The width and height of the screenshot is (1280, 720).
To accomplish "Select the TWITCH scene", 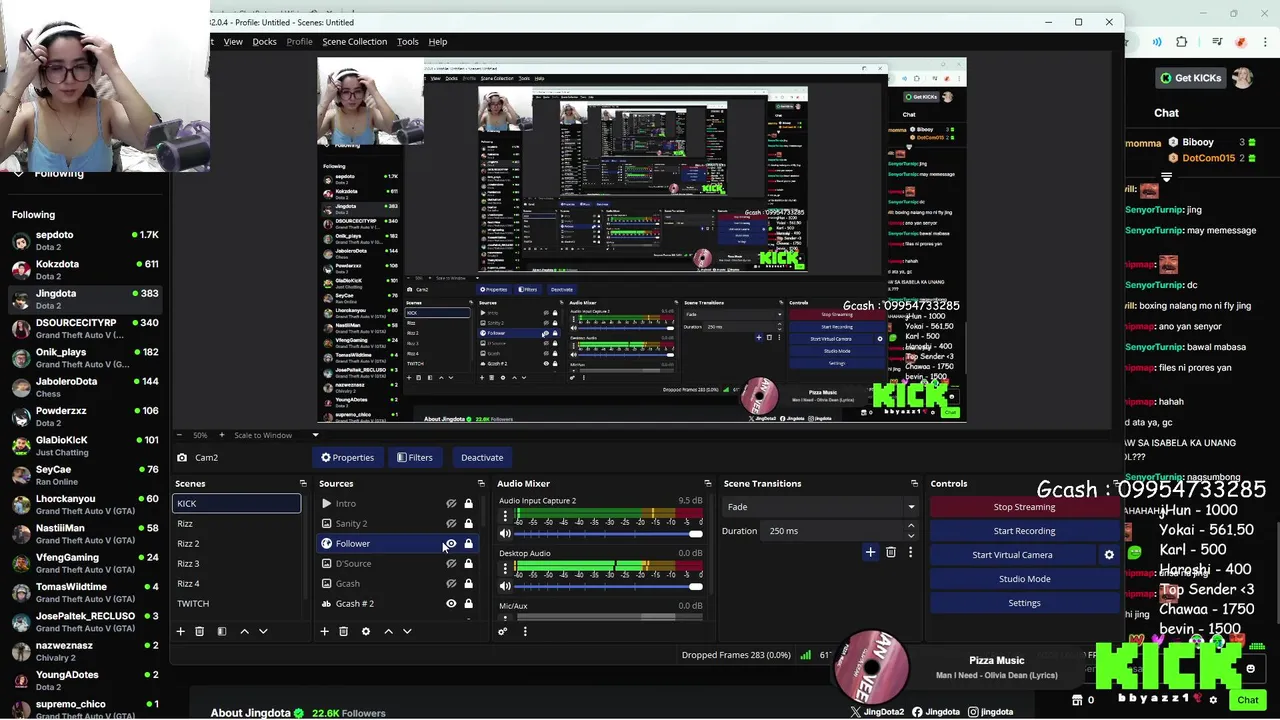I will 237,604.
